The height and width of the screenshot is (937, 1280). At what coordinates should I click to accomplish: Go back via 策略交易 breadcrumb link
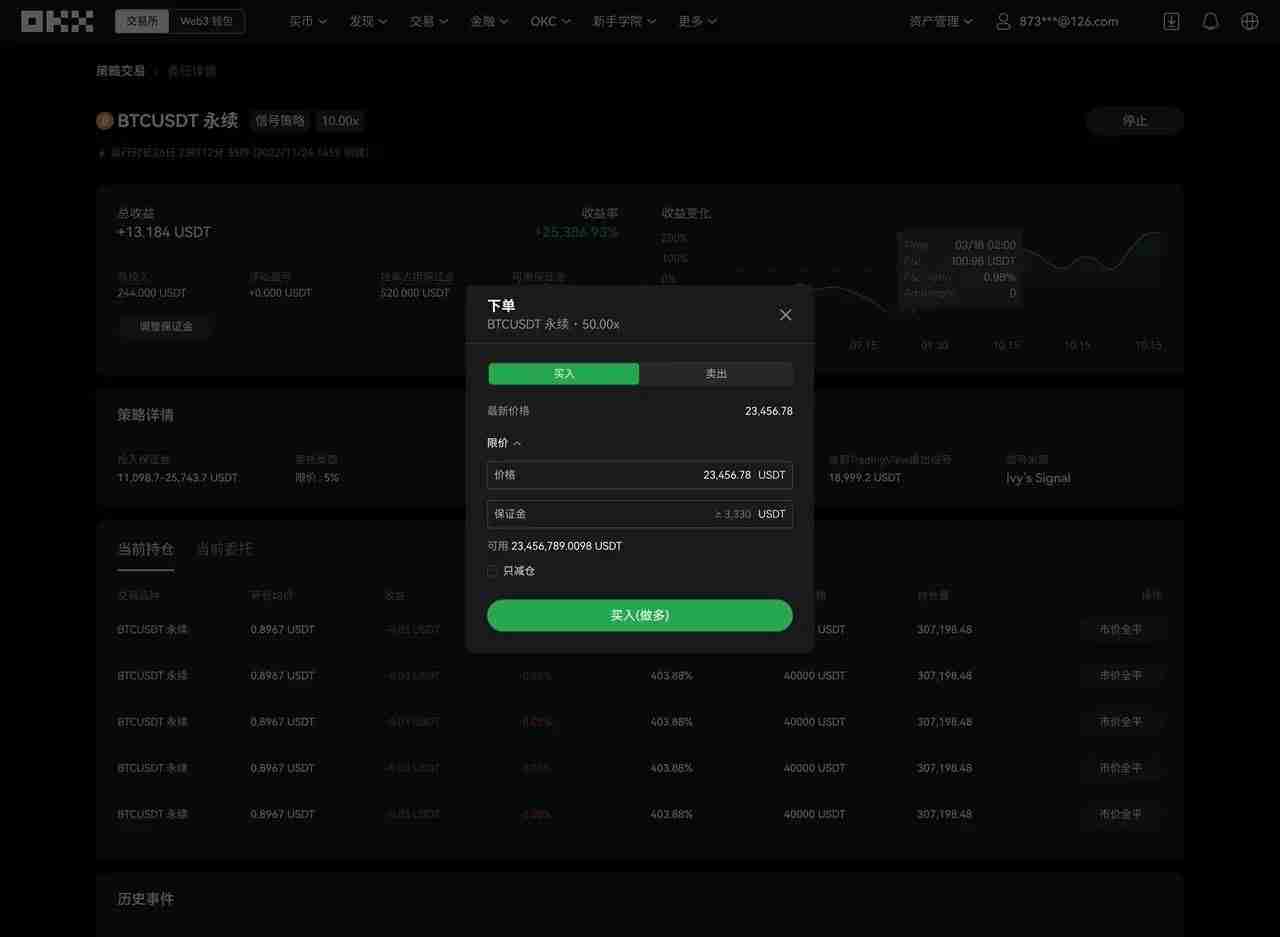(x=120, y=70)
